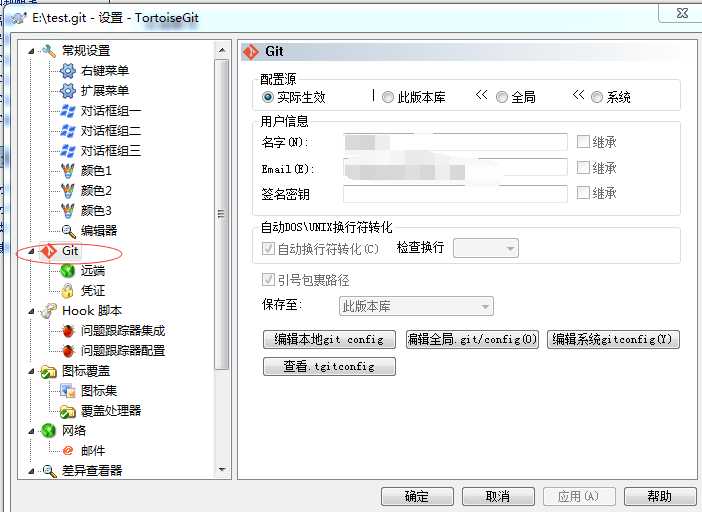Click the @ icon beside 邮件
This screenshot has height=512, width=702.
[68, 451]
